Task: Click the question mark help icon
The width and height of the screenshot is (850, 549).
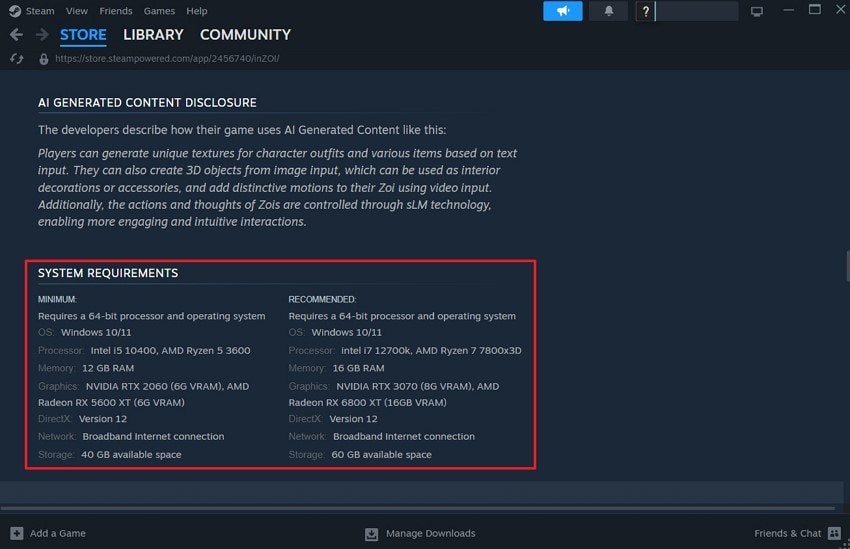Action: click(645, 11)
